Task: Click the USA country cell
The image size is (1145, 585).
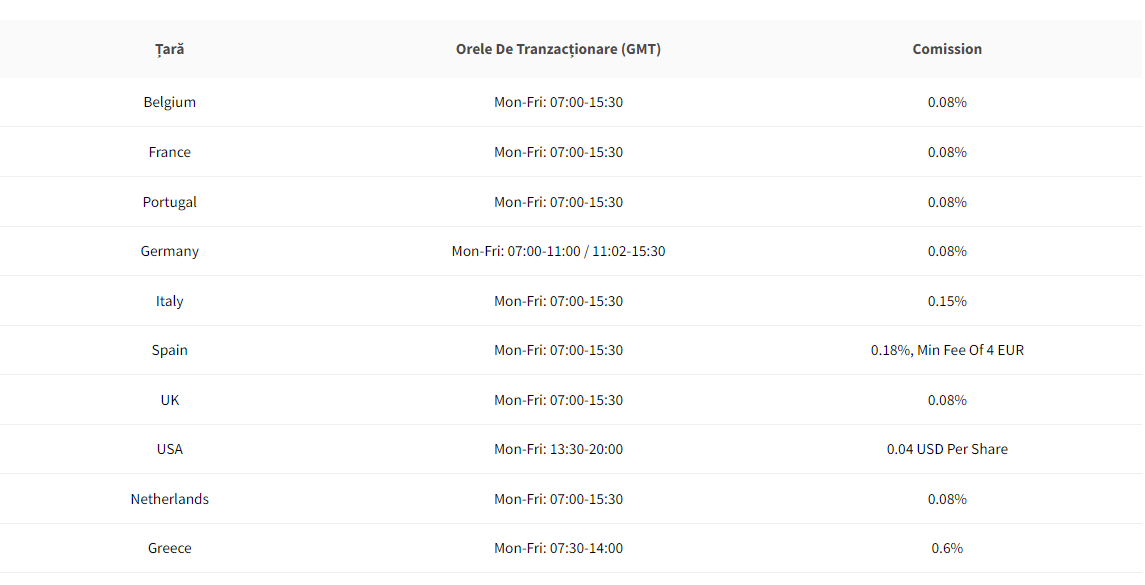Action: (x=169, y=449)
